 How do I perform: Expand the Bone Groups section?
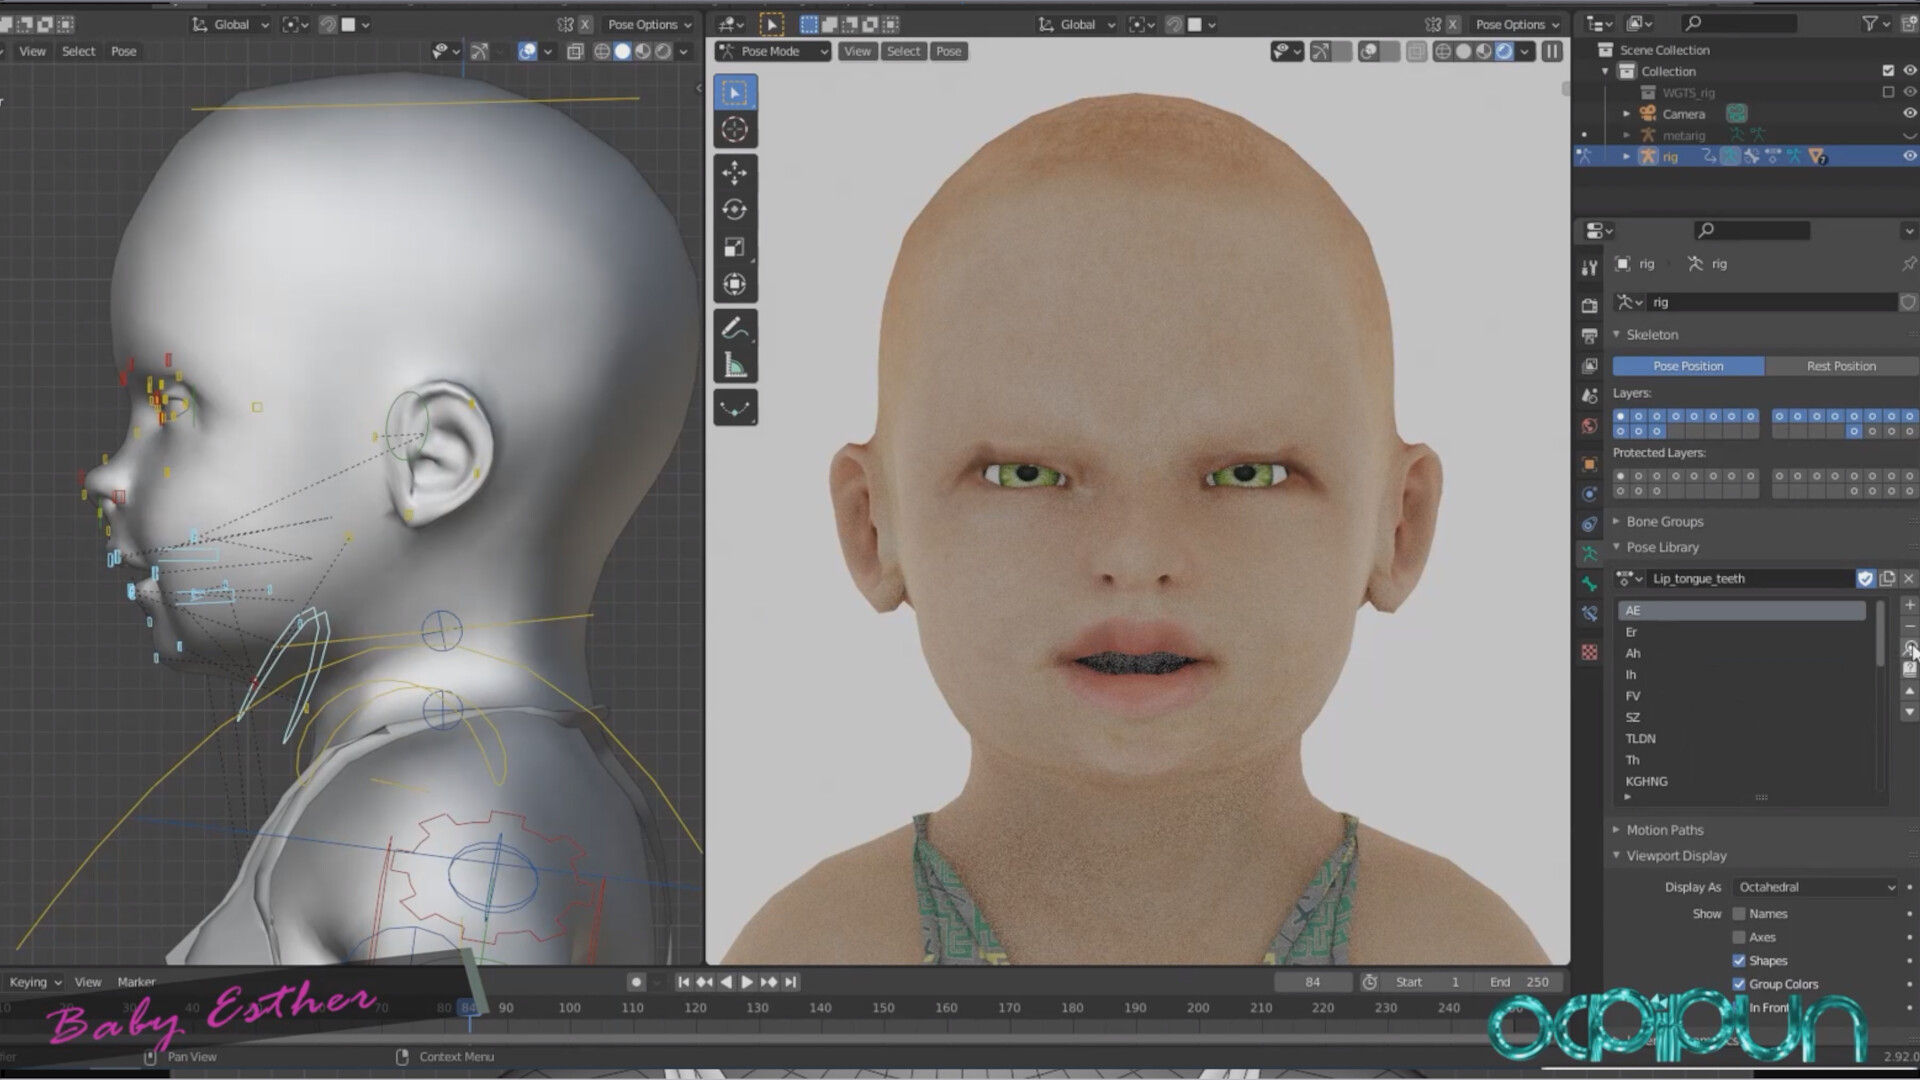click(x=1665, y=521)
